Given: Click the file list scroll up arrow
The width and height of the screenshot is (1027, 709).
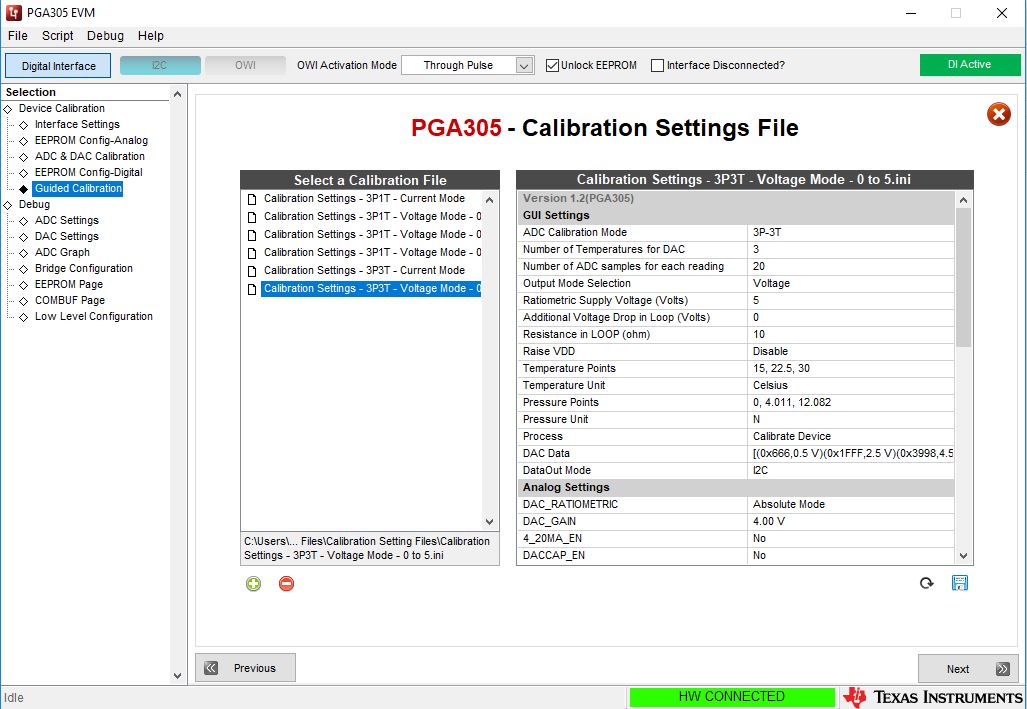Looking at the screenshot, I should (490, 200).
